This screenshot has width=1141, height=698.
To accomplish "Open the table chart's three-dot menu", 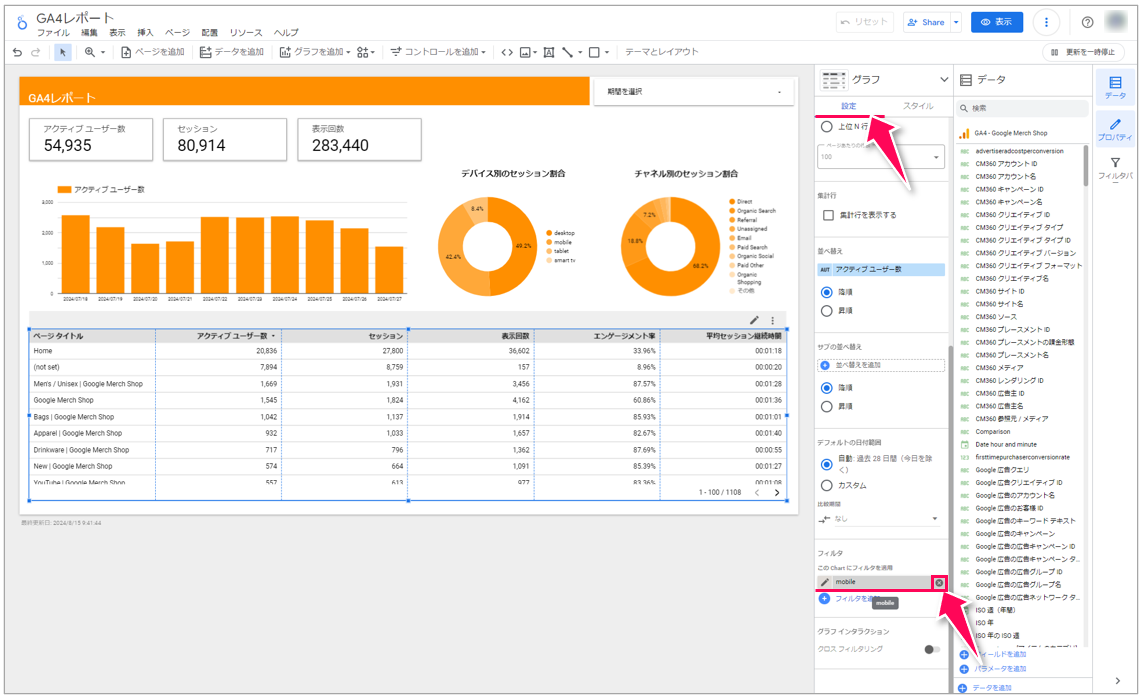I will pyautogui.click(x=773, y=320).
